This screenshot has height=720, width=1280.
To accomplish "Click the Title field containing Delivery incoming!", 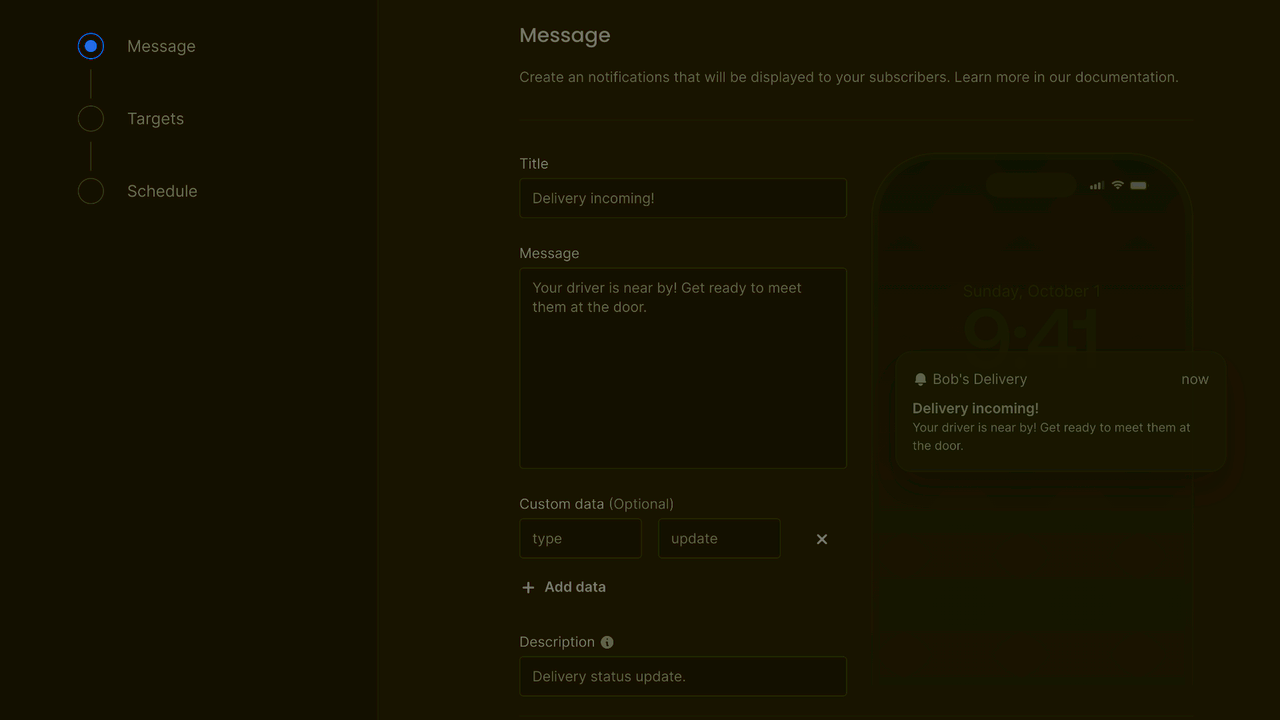I will [x=683, y=198].
